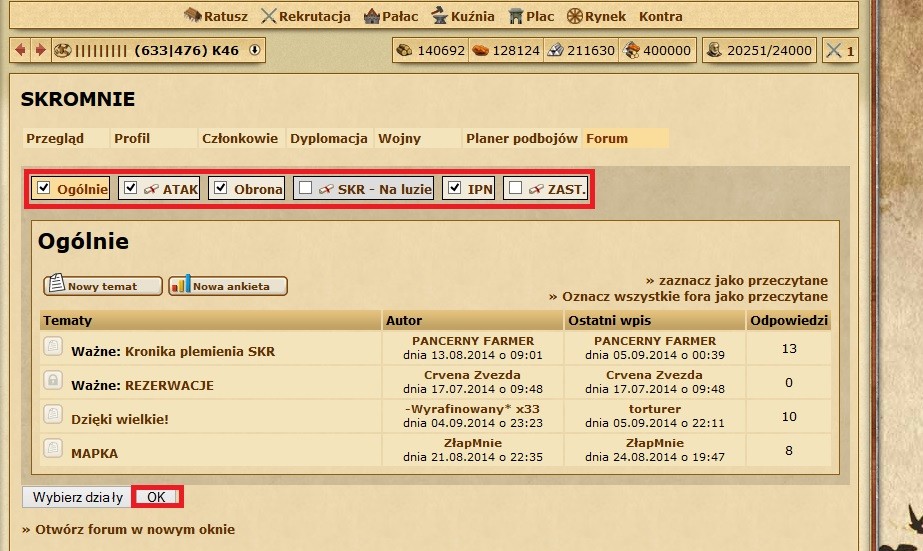The image size is (923, 551).
Task: Click the Rekrutacja crossed swords icon
Action: click(268, 16)
